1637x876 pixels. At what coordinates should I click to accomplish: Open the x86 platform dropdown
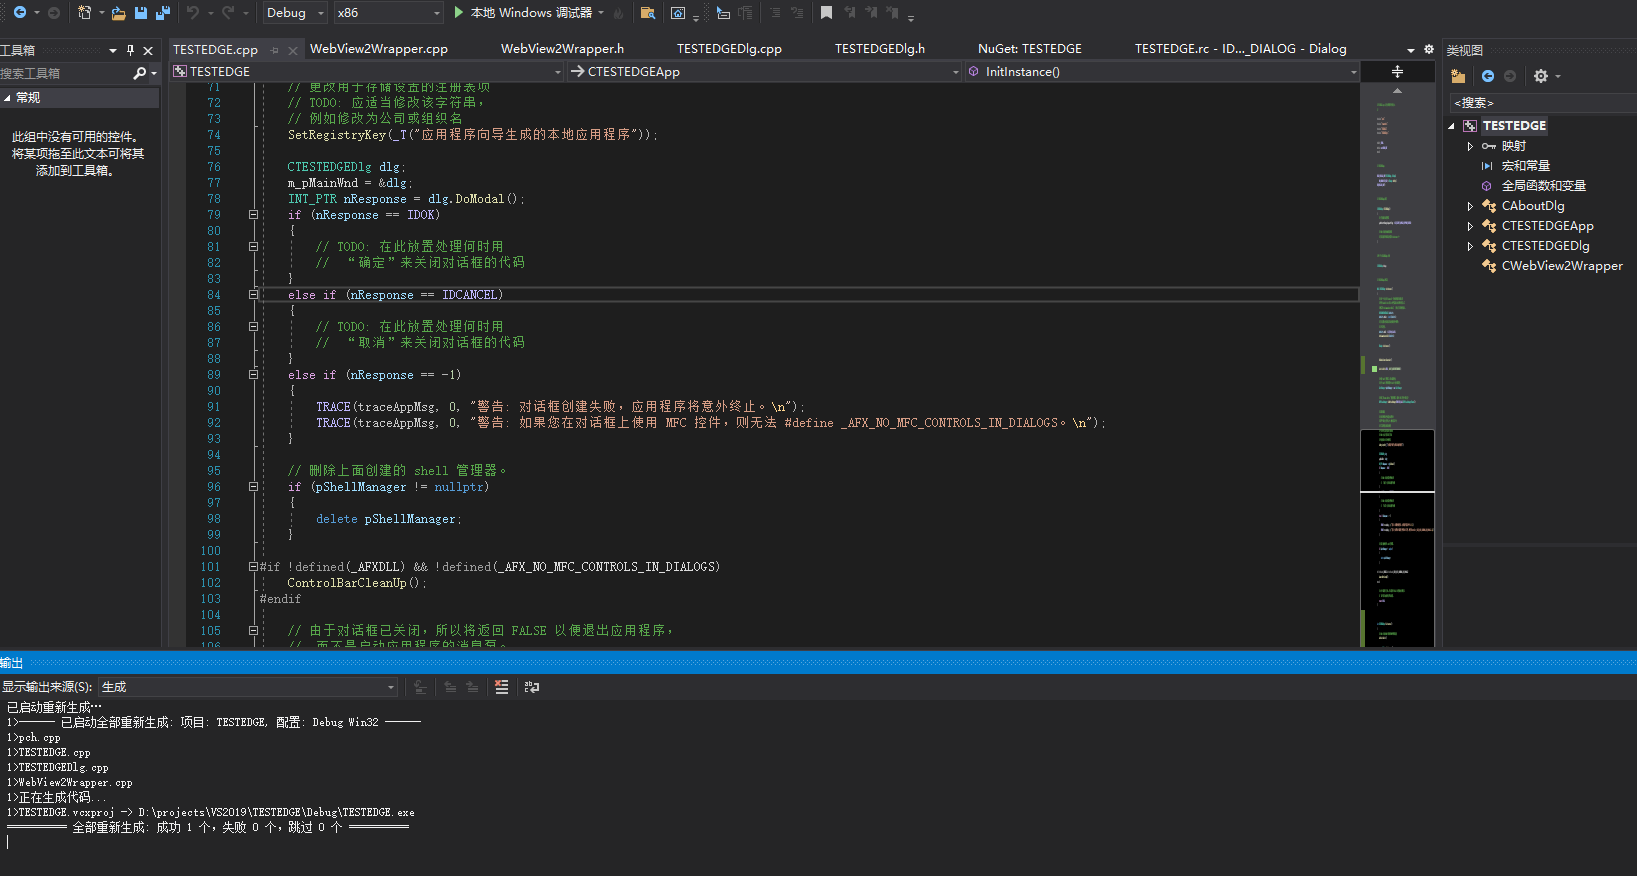point(389,12)
